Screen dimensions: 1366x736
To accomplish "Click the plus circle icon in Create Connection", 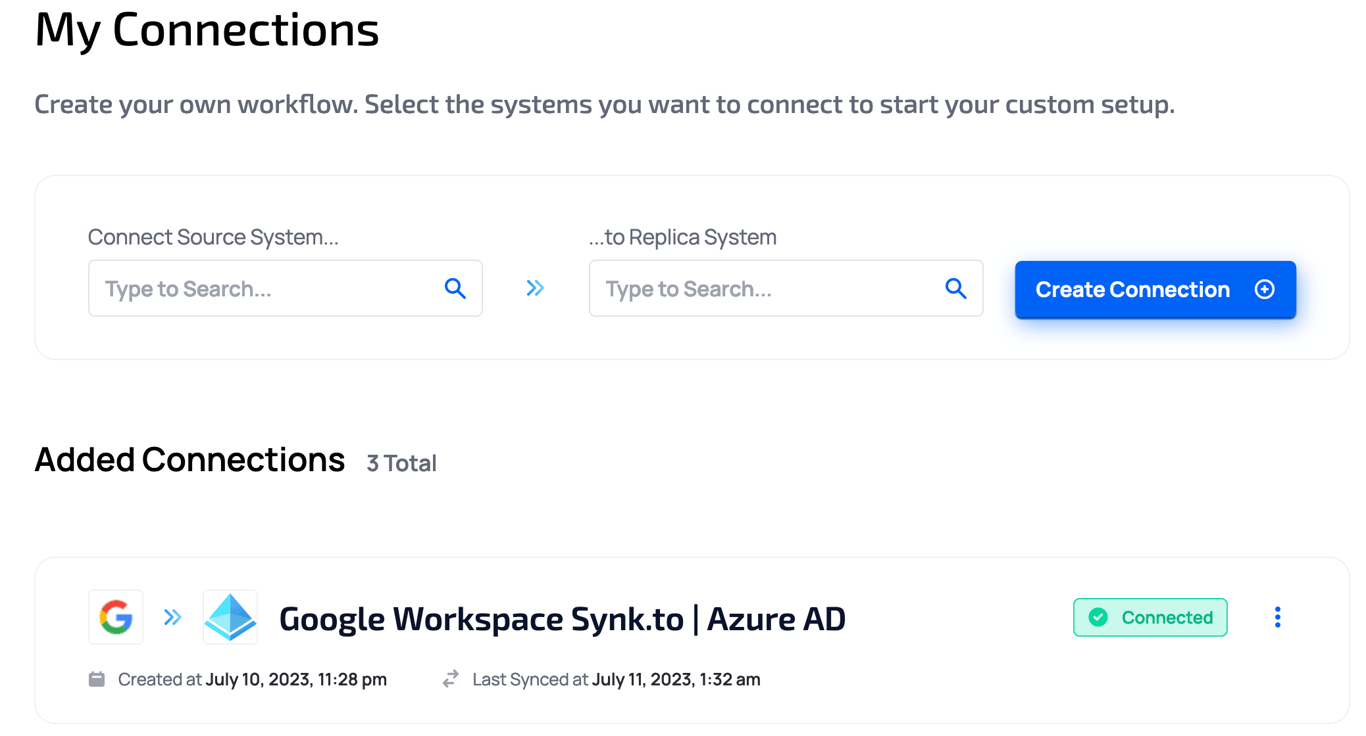I will click(1265, 290).
